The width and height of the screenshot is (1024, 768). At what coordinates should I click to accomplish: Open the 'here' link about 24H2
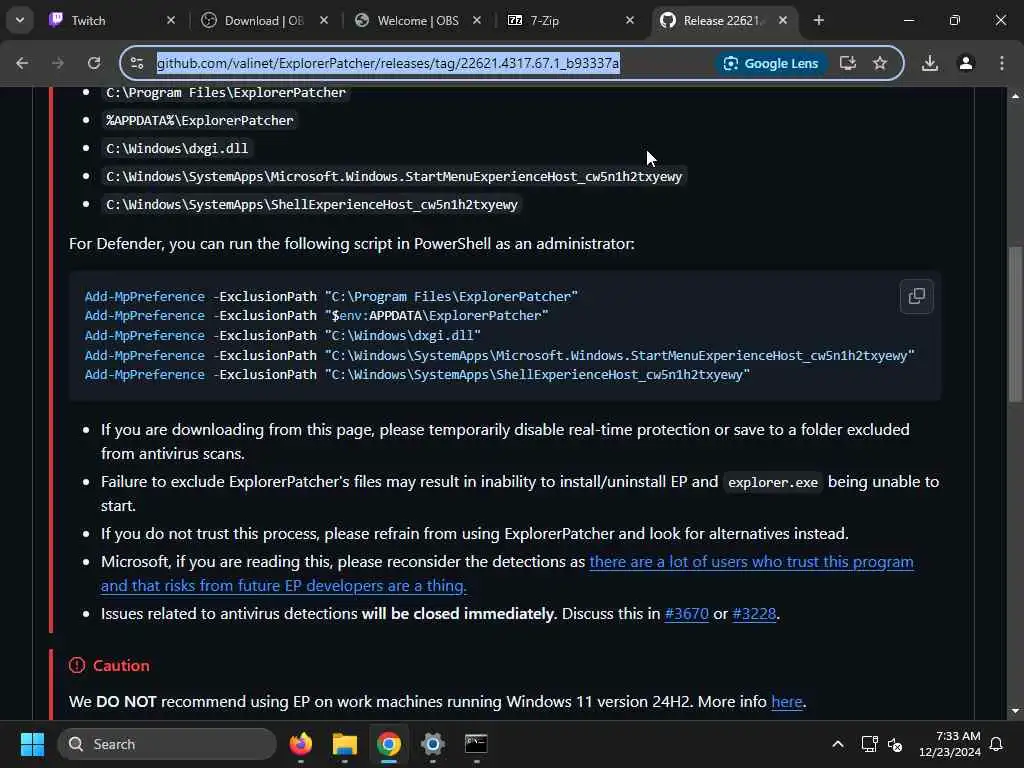coord(787,701)
